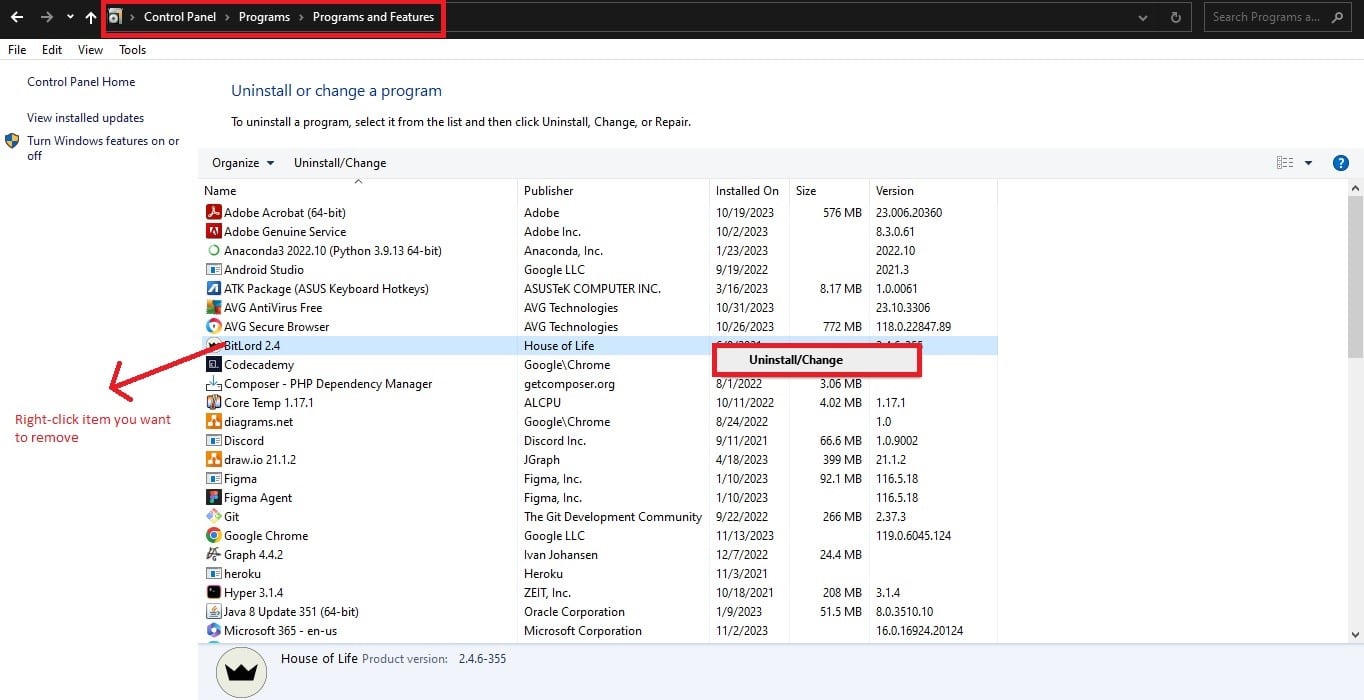The image size is (1364, 700).
Task: Click the vertical scrollbar thumb
Action: (1355, 277)
